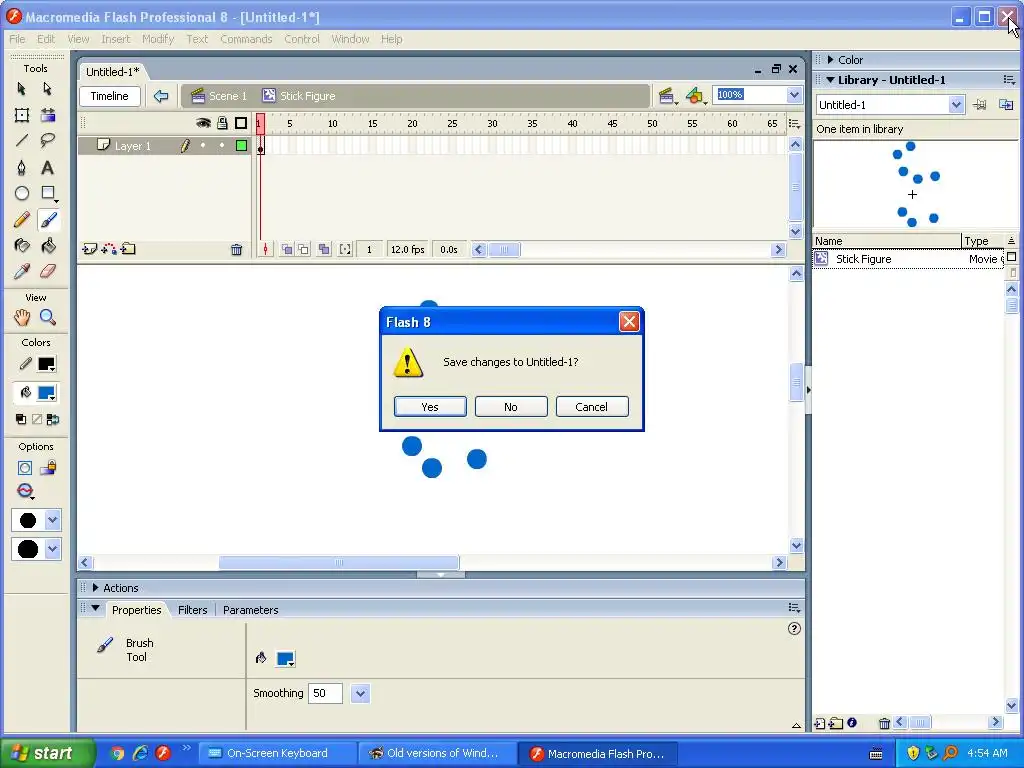The image size is (1024, 768).
Task: Select the Brush tool in Tools panel
Action: click(x=48, y=220)
